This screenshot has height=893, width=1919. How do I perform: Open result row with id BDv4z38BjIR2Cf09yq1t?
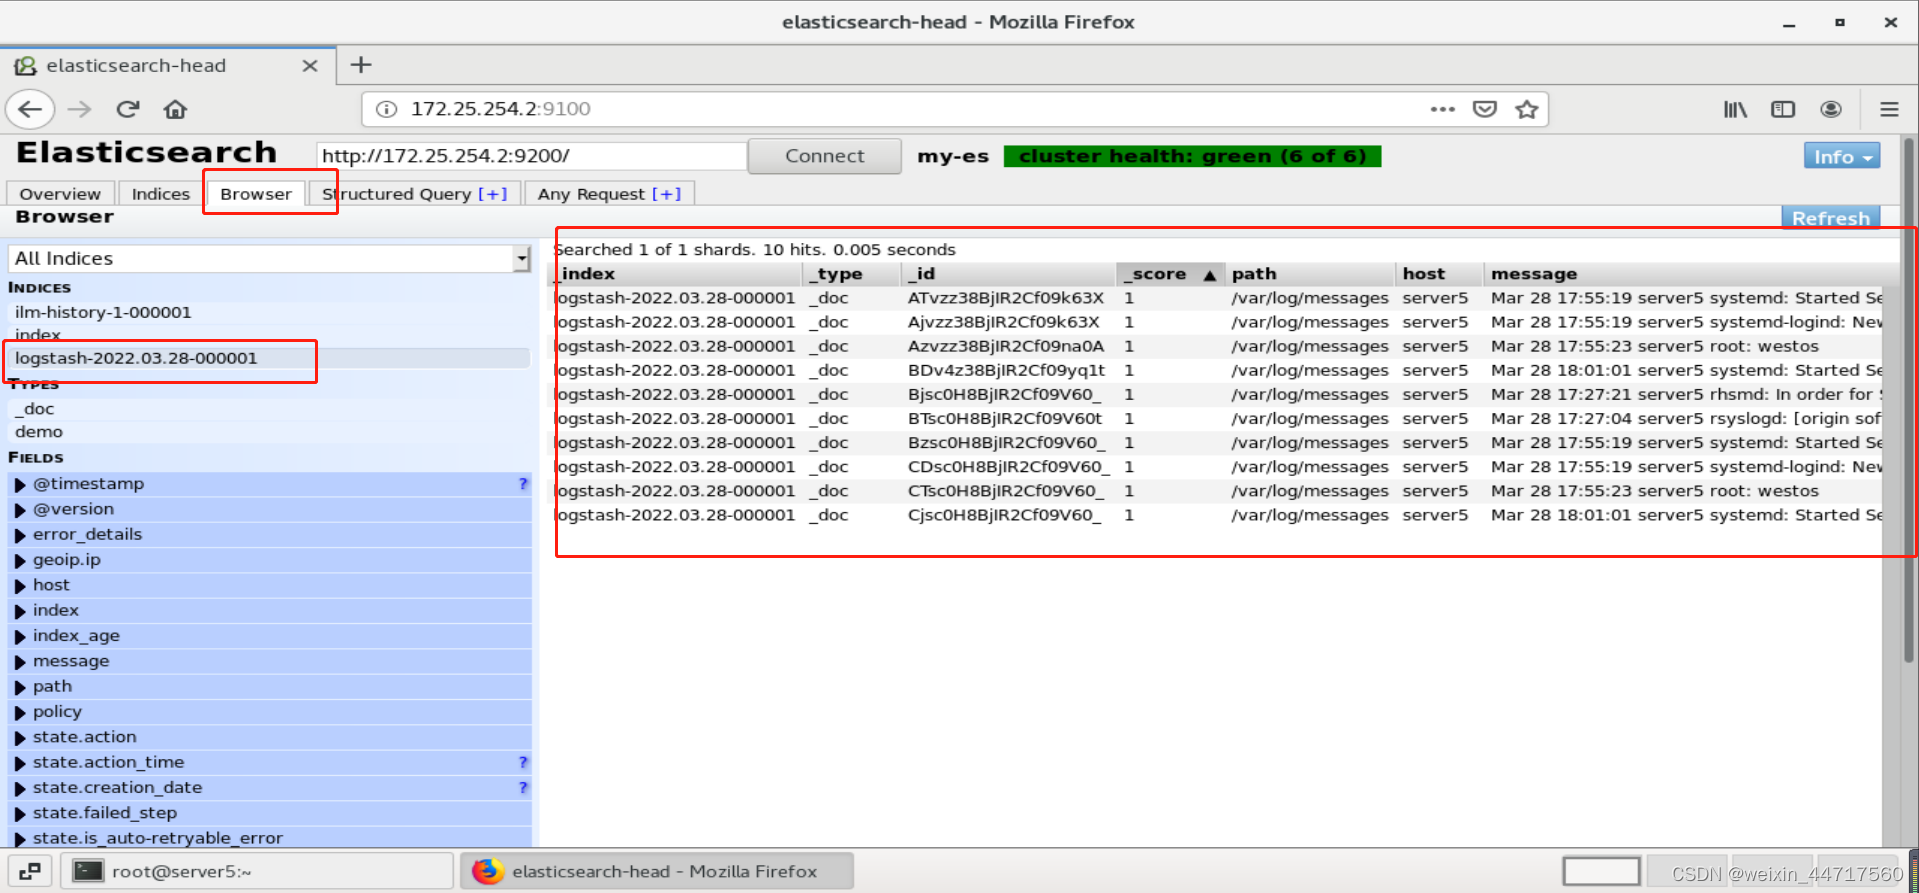tap(1218, 370)
